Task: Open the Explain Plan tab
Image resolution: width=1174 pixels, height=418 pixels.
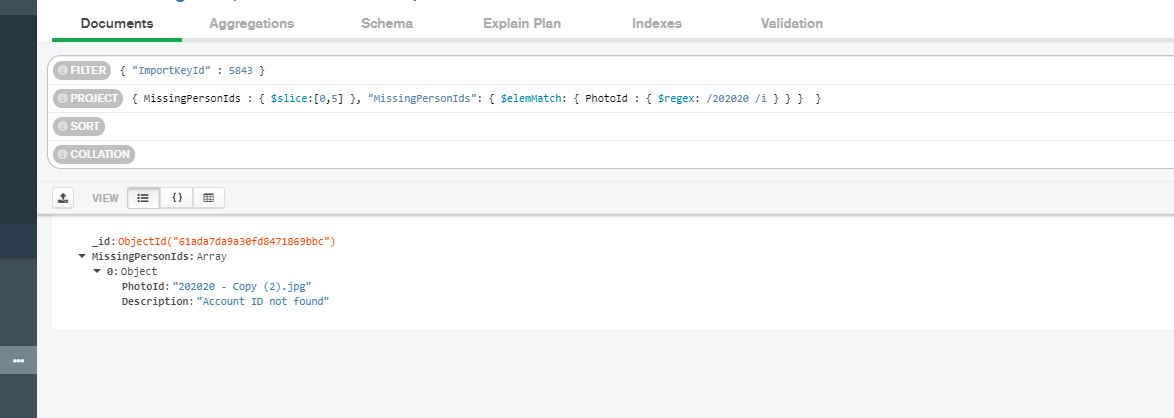Action: click(x=522, y=23)
